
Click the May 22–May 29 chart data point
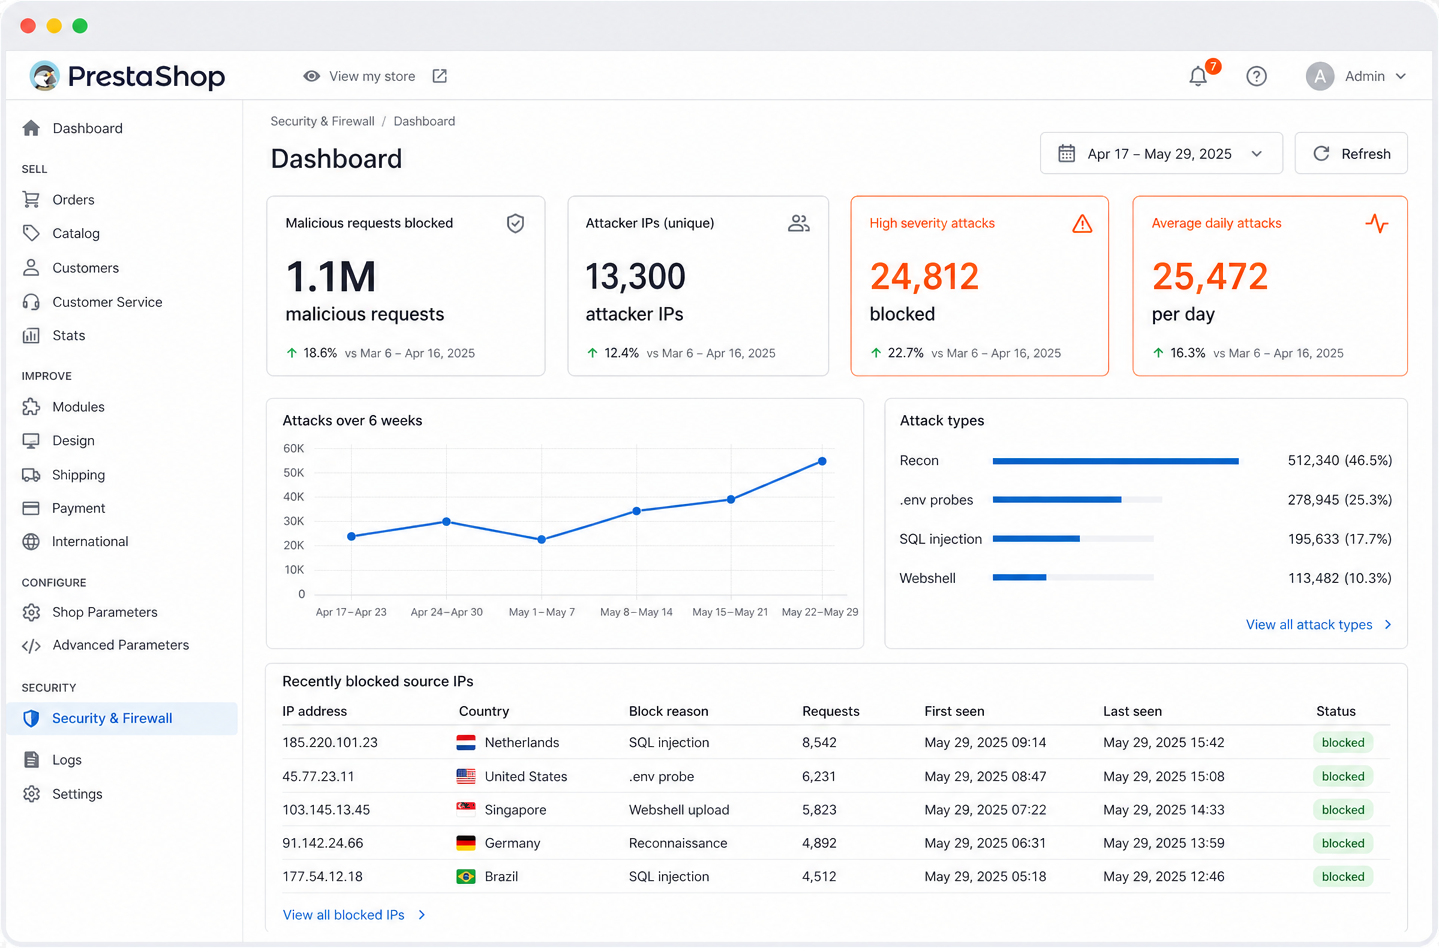822,461
